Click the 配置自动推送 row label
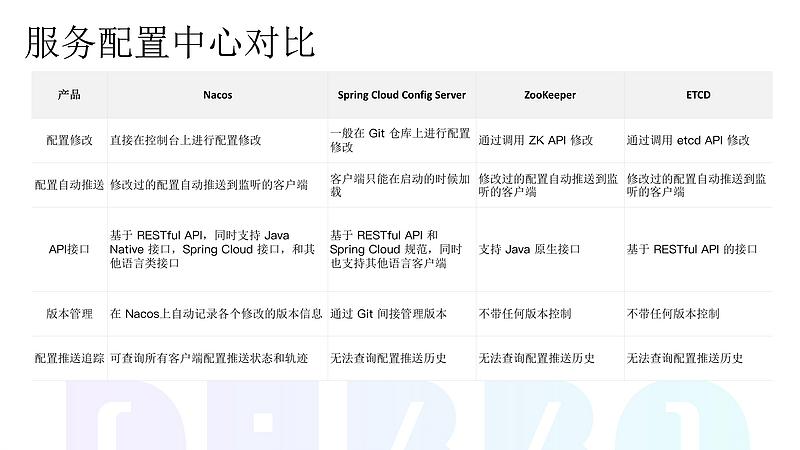This screenshot has height=450, width=800. [x=69, y=185]
